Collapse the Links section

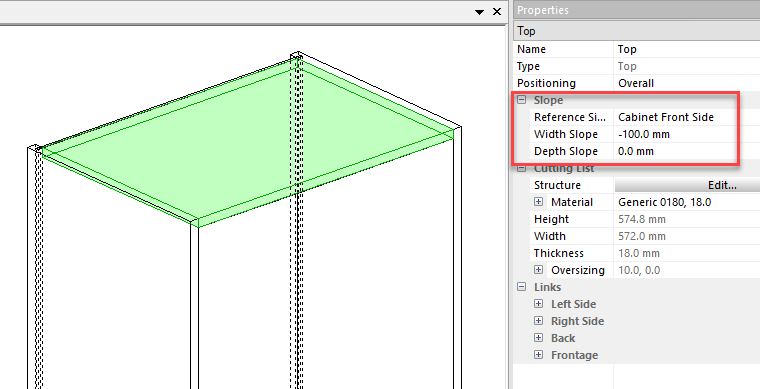522,287
